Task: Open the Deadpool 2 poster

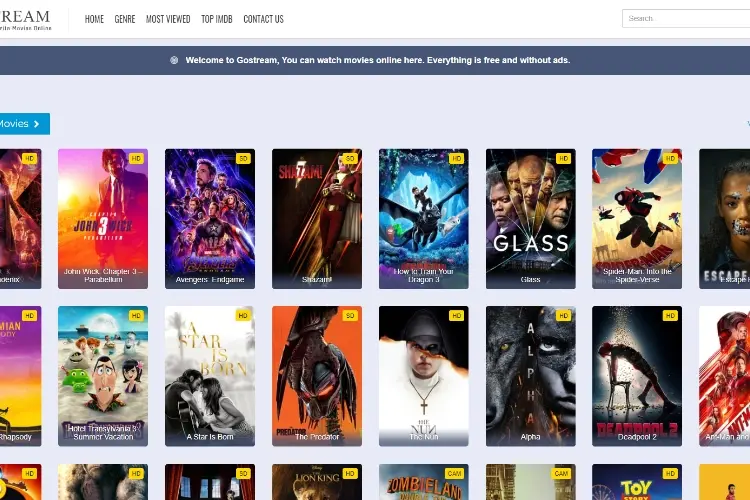Action: 637,376
